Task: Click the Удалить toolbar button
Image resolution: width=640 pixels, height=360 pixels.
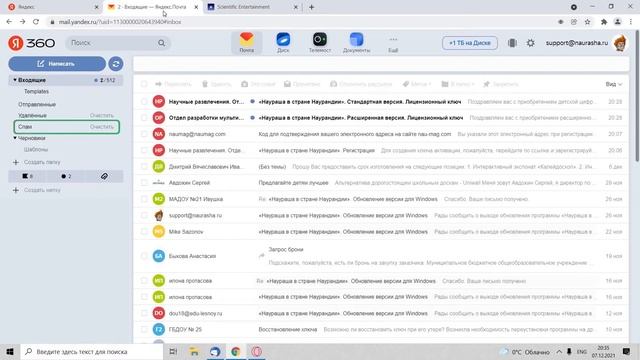Action: tap(216, 84)
